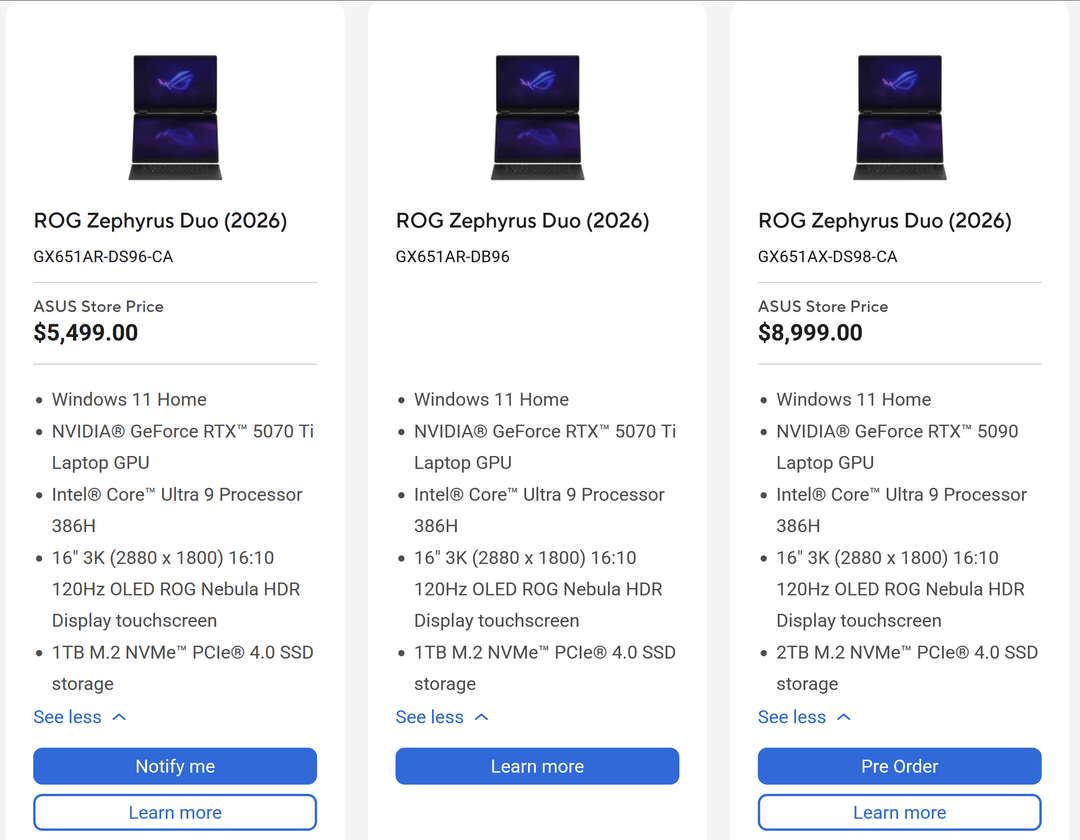
Task: Open ROG Zephyrus Duo title above GX651AR-DB96
Action: coord(522,221)
